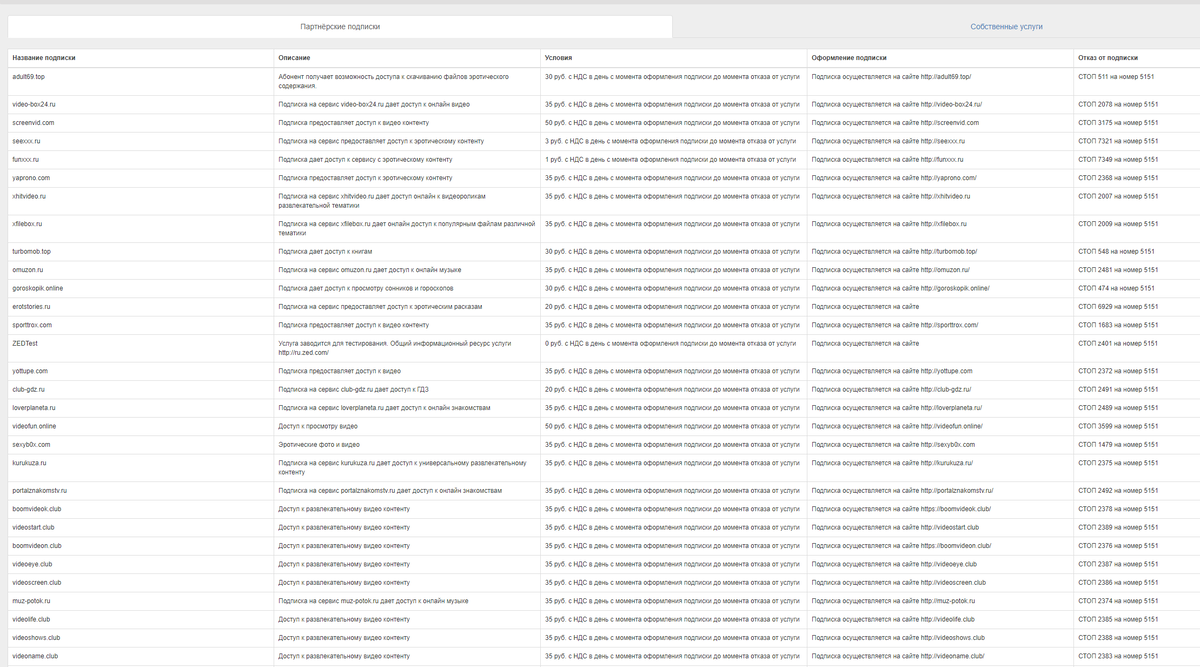The width and height of the screenshot is (1200, 667).
Task: Click description about сонников и гороскопов
Action: tap(364, 288)
